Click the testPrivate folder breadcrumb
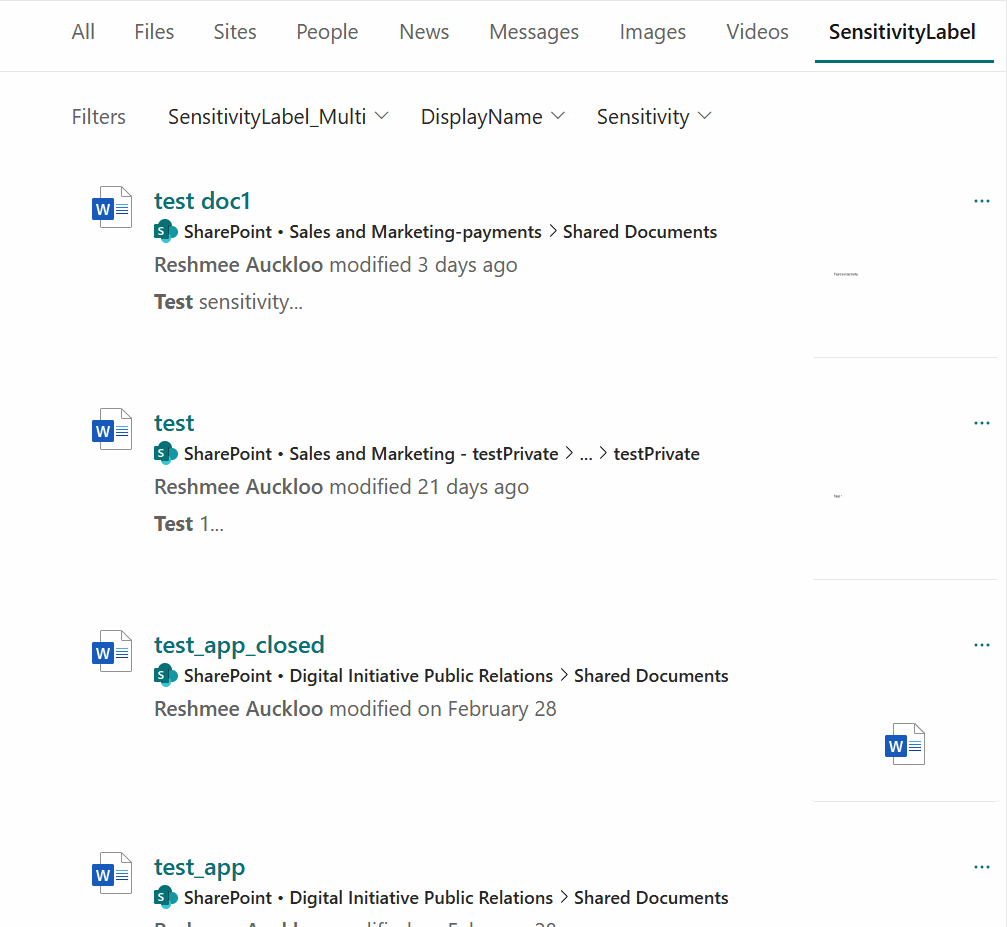1007x927 pixels. tap(656, 454)
